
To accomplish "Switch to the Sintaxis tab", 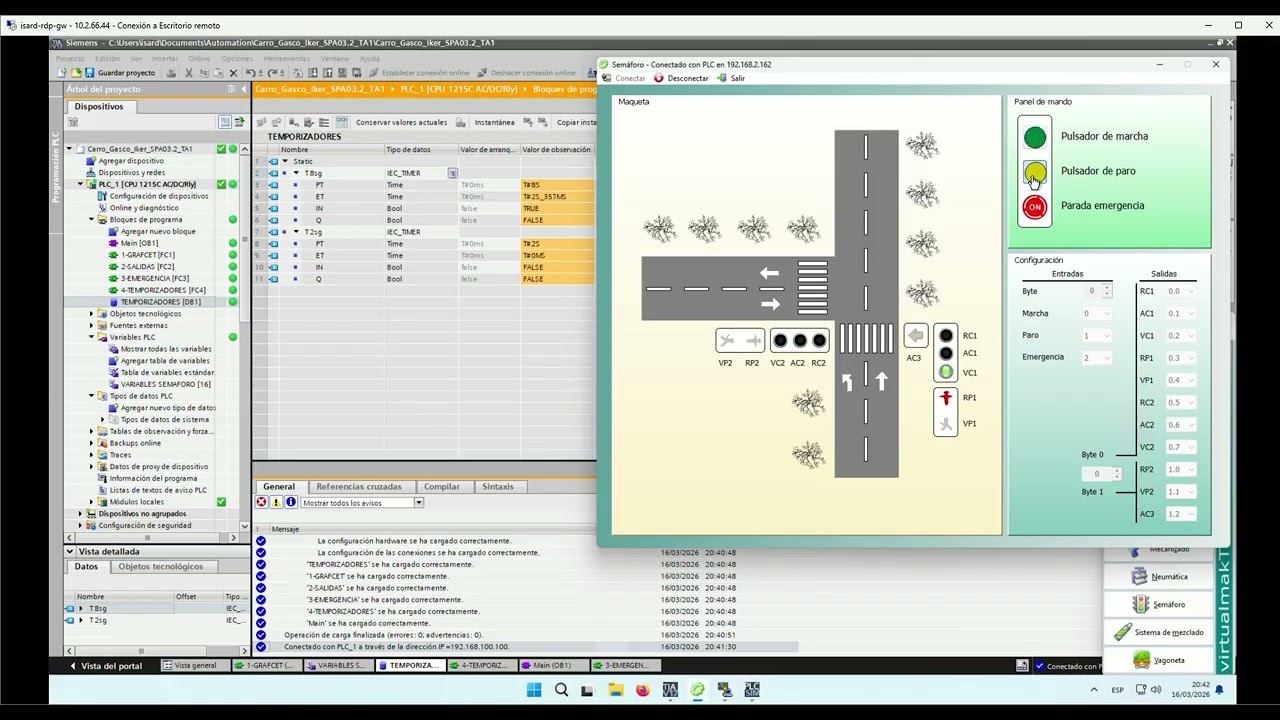I will [x=497, y=487].
